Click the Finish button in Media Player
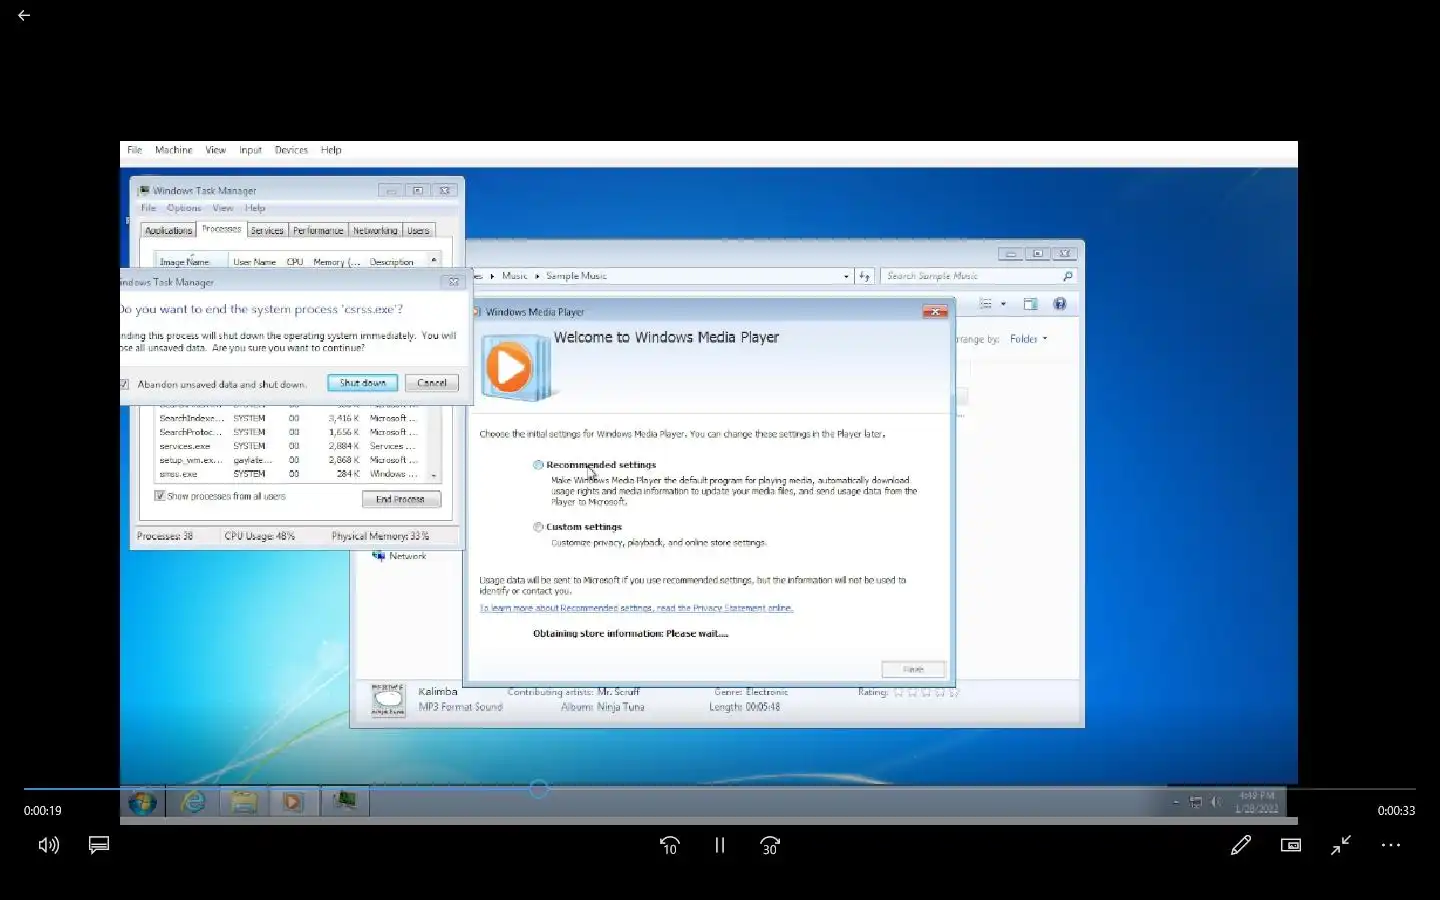The height and width of the screenshot is (900, 1440). coord(913,669)
